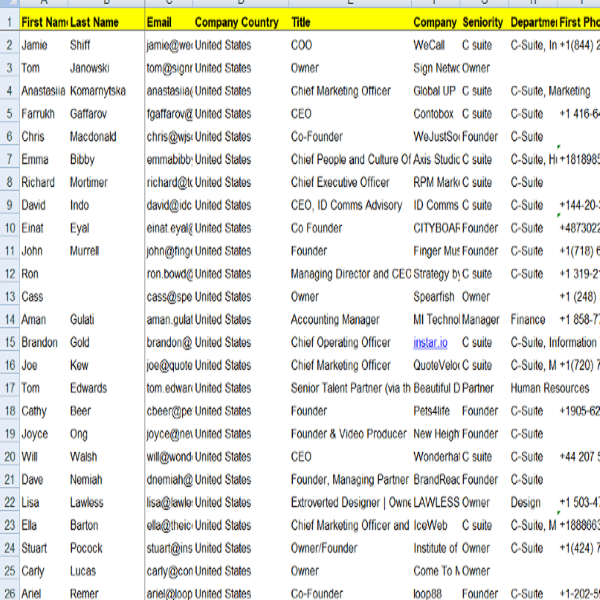
Task: Click the cell containing Pocock
Action: pyautogui.click(x=106, y=548)
